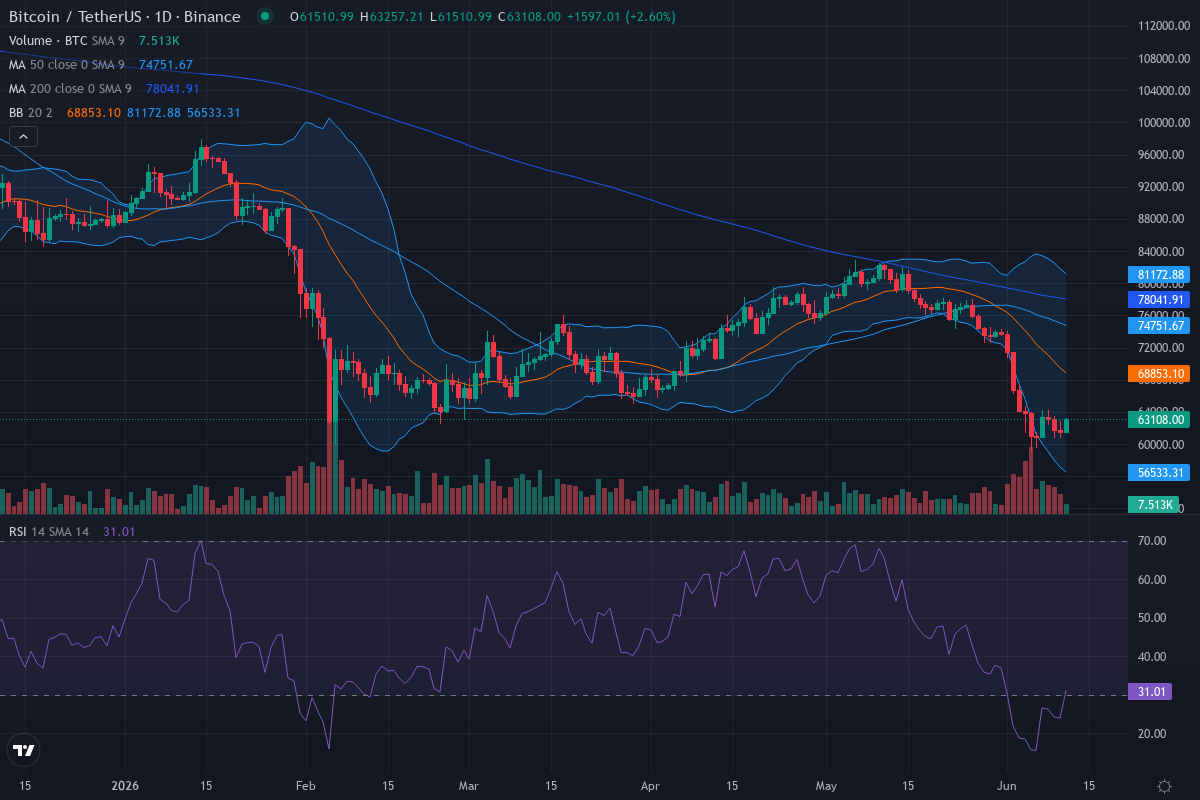Collapse the indicator legend chevron

pos(23,136)
